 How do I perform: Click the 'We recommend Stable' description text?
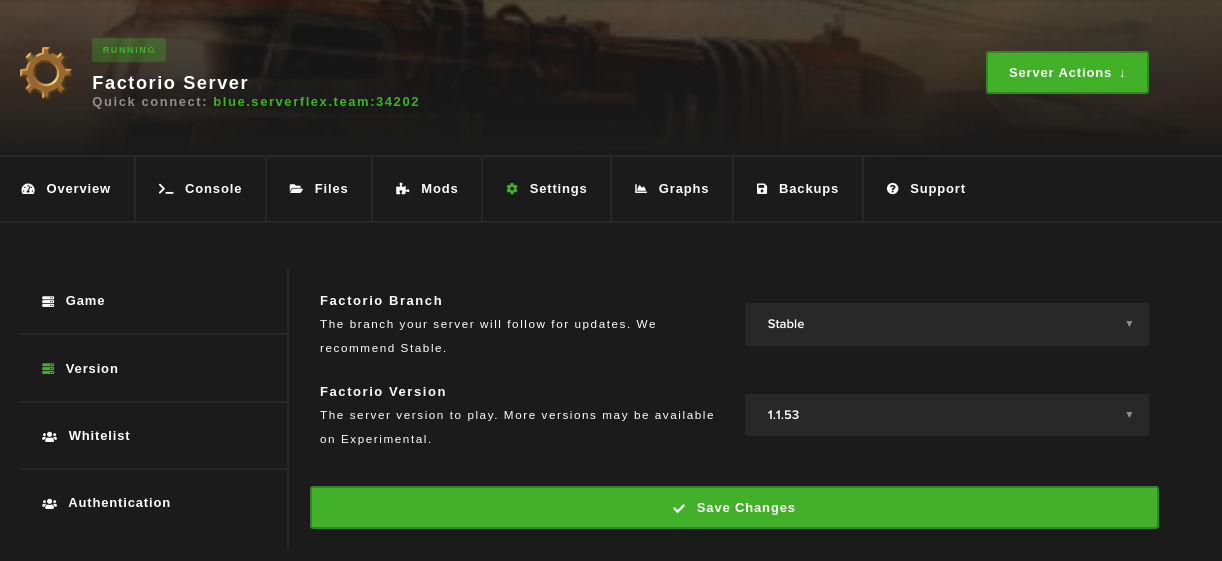(488, 336)
